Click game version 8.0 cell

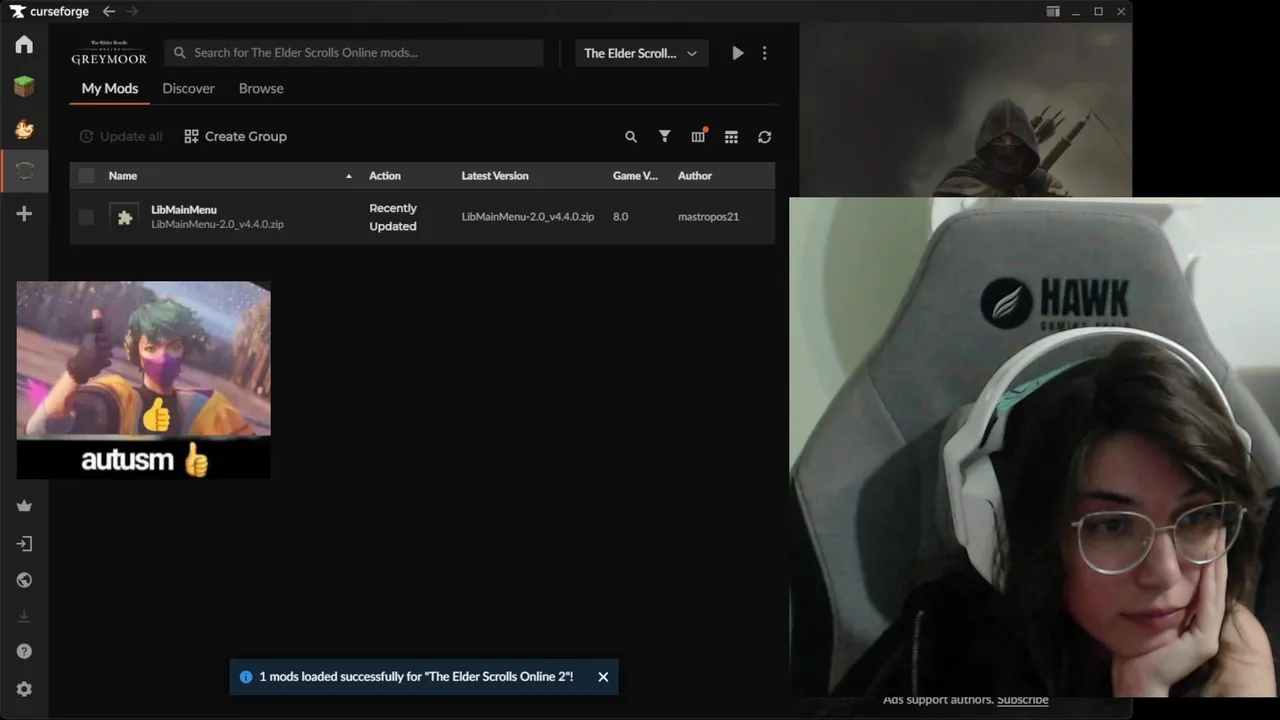[x=620, y=217]
